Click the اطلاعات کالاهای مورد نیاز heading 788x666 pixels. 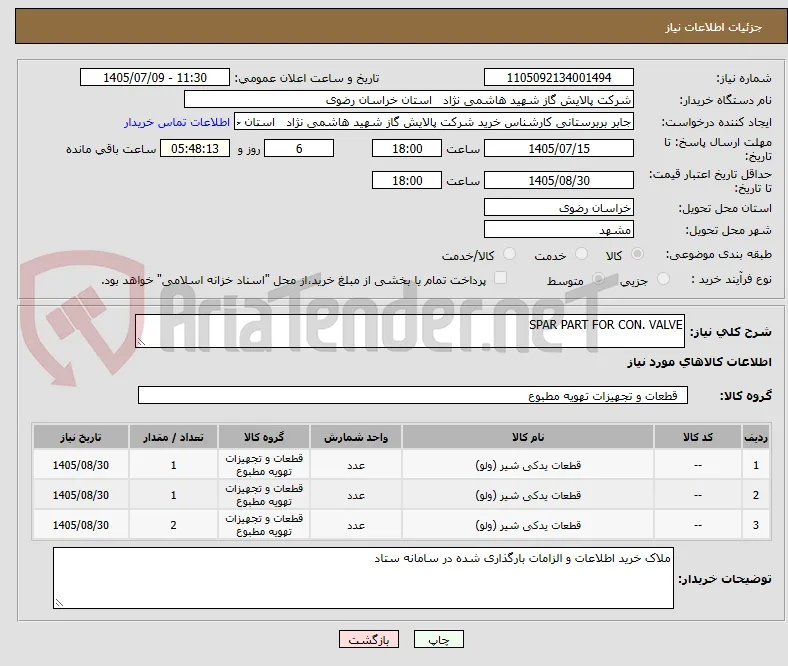tap(699, 362)
